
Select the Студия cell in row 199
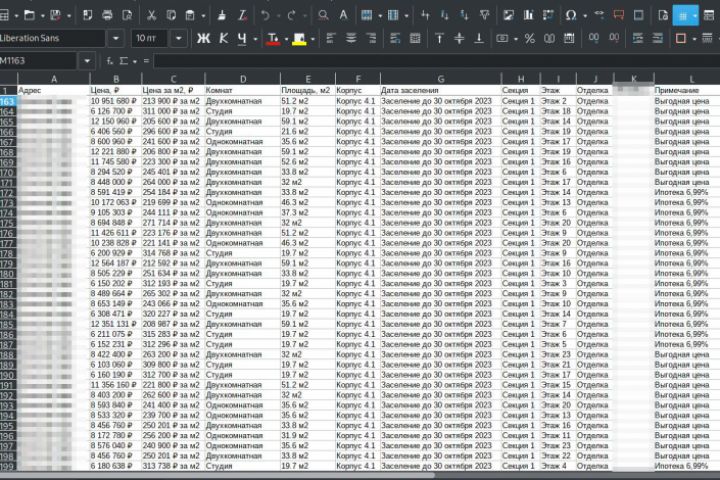[x=242, y=466]
